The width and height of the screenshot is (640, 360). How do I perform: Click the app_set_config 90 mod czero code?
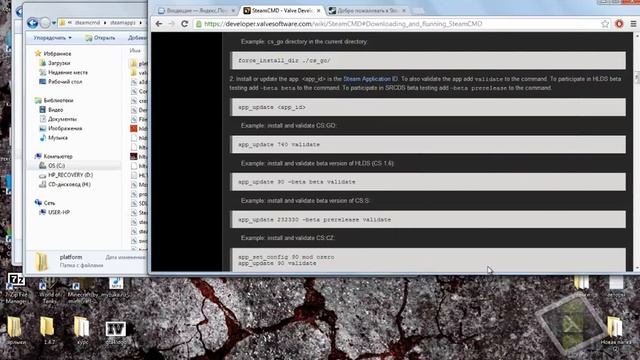click(286, 257)
